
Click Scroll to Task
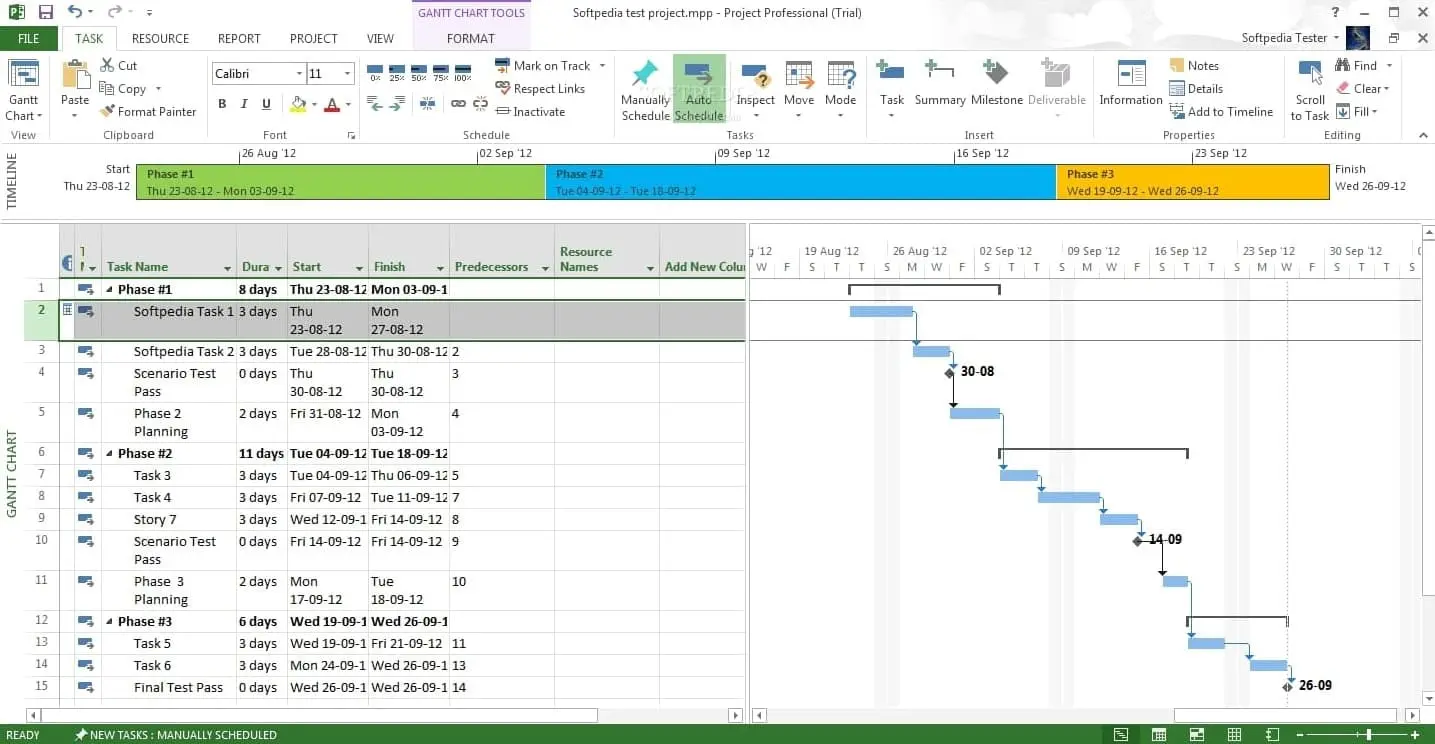click(1310, 90)
